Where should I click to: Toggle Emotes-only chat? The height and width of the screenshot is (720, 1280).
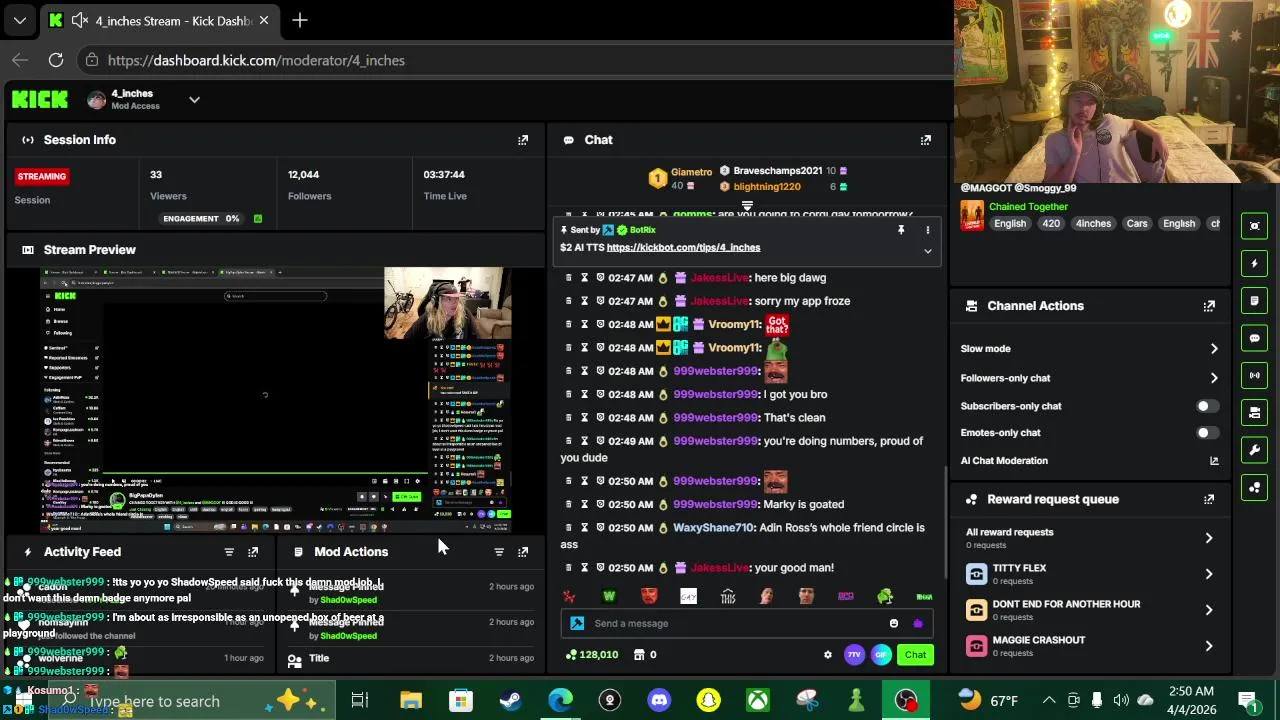[x=1207, y=433]
